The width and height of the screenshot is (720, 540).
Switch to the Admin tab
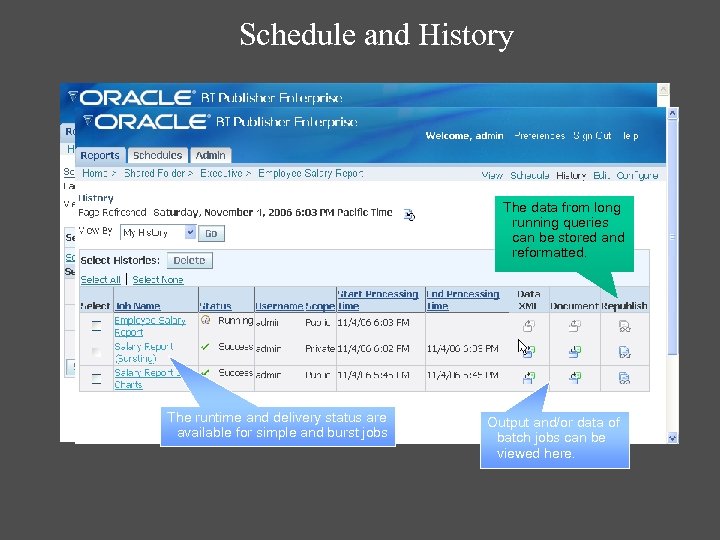click(210, 155)
